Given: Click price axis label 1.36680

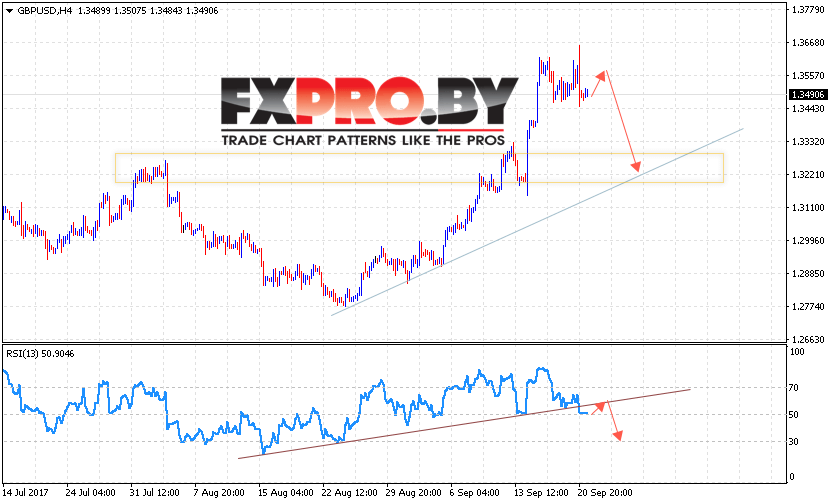Looking at the screenshot, I should 808,42.
